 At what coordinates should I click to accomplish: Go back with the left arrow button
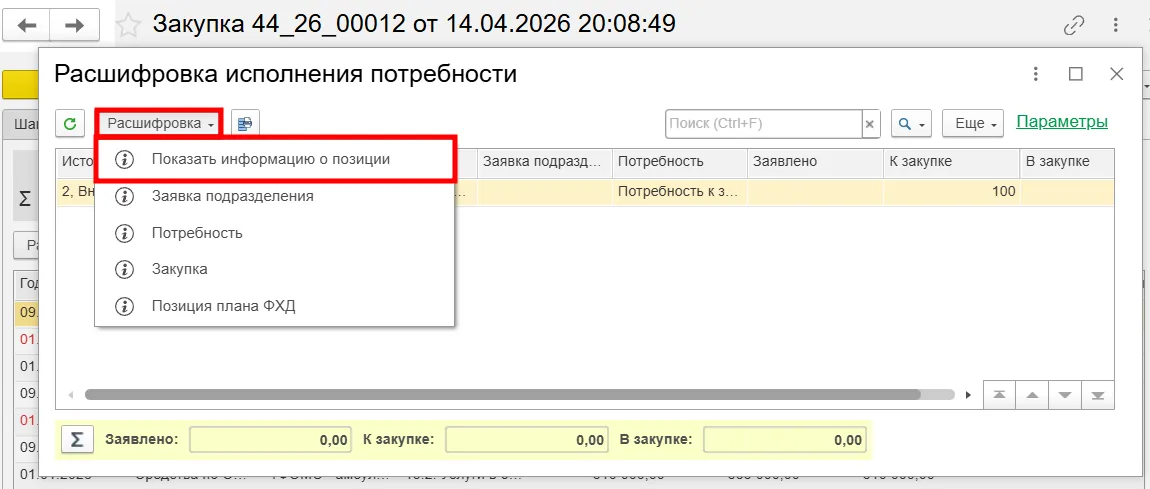(26, 26)
